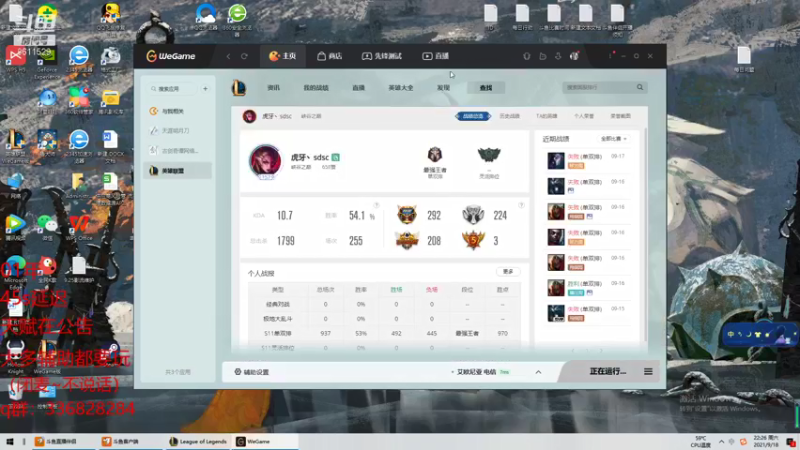Click the S11单双排 row label
The image size is (800, 450).
coord(277,333)
